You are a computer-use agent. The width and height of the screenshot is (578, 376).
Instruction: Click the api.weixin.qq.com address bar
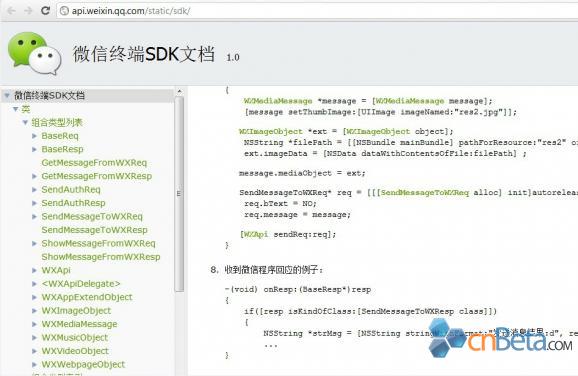click(x=317, y=11)
